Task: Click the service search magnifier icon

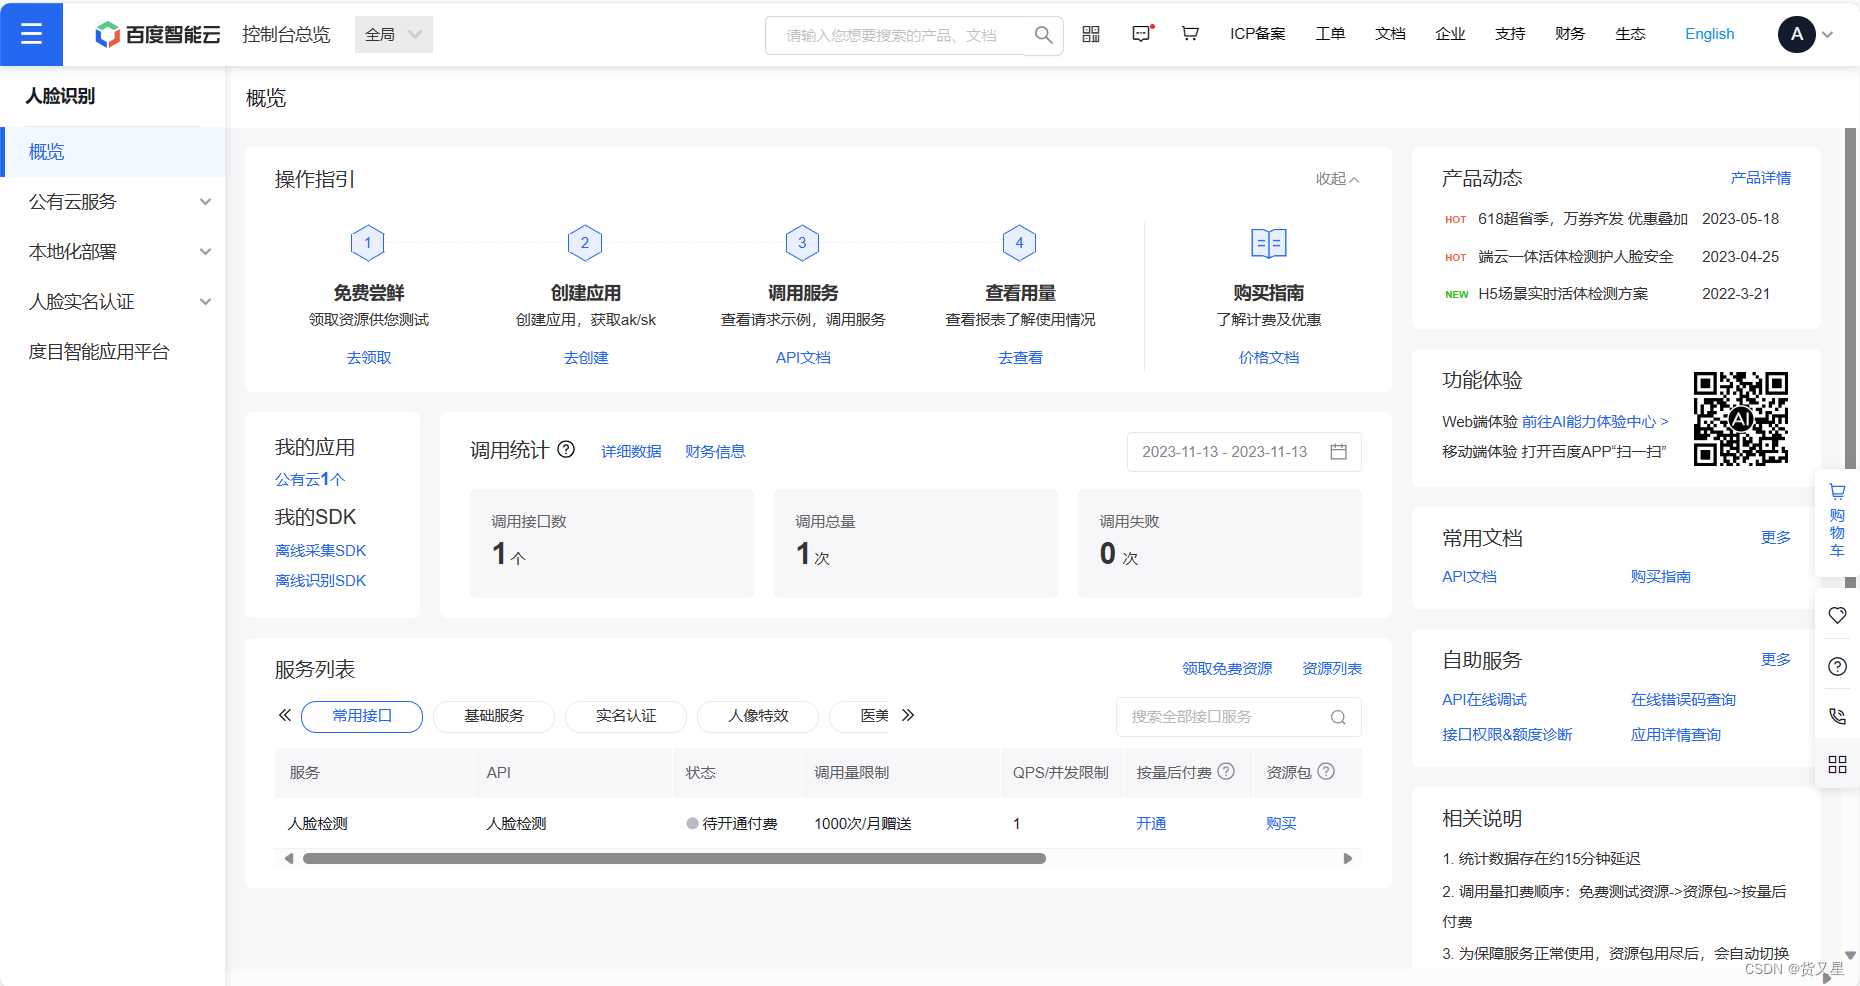Action: coord(1338,717)
